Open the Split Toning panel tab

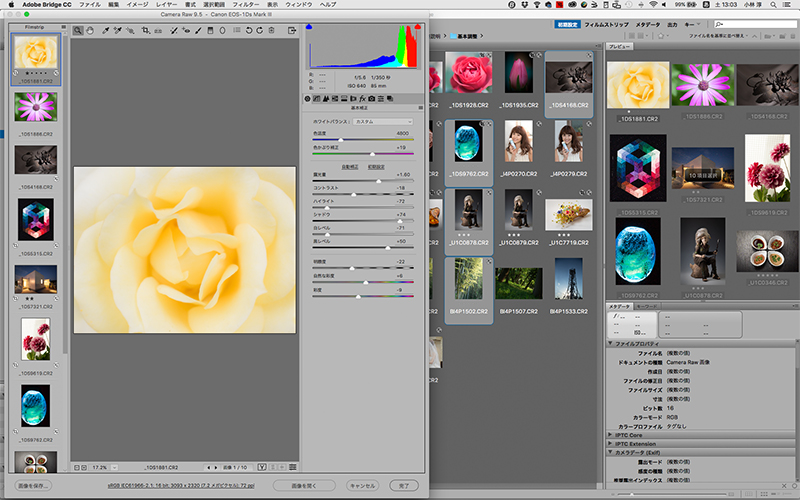(x=344, y=98)
